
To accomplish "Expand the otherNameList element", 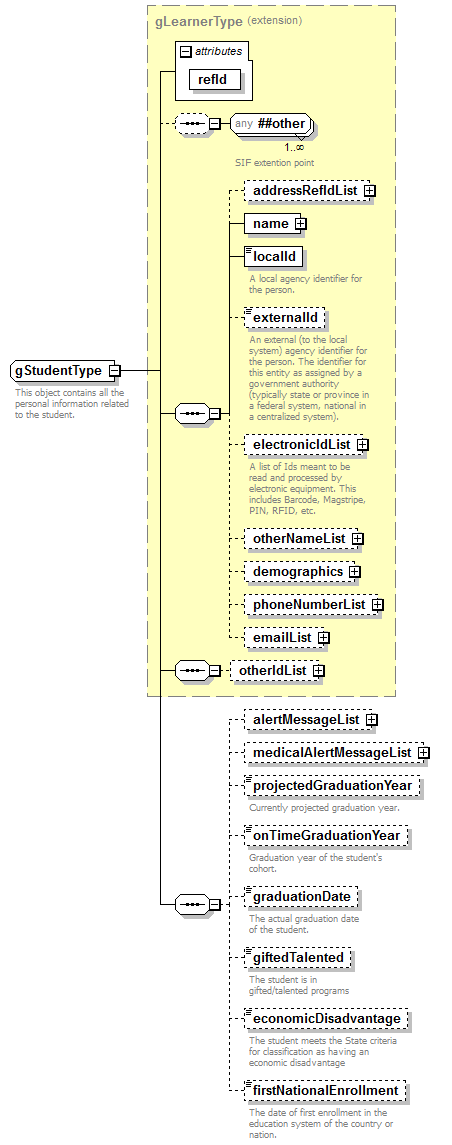I will [357, 539].
